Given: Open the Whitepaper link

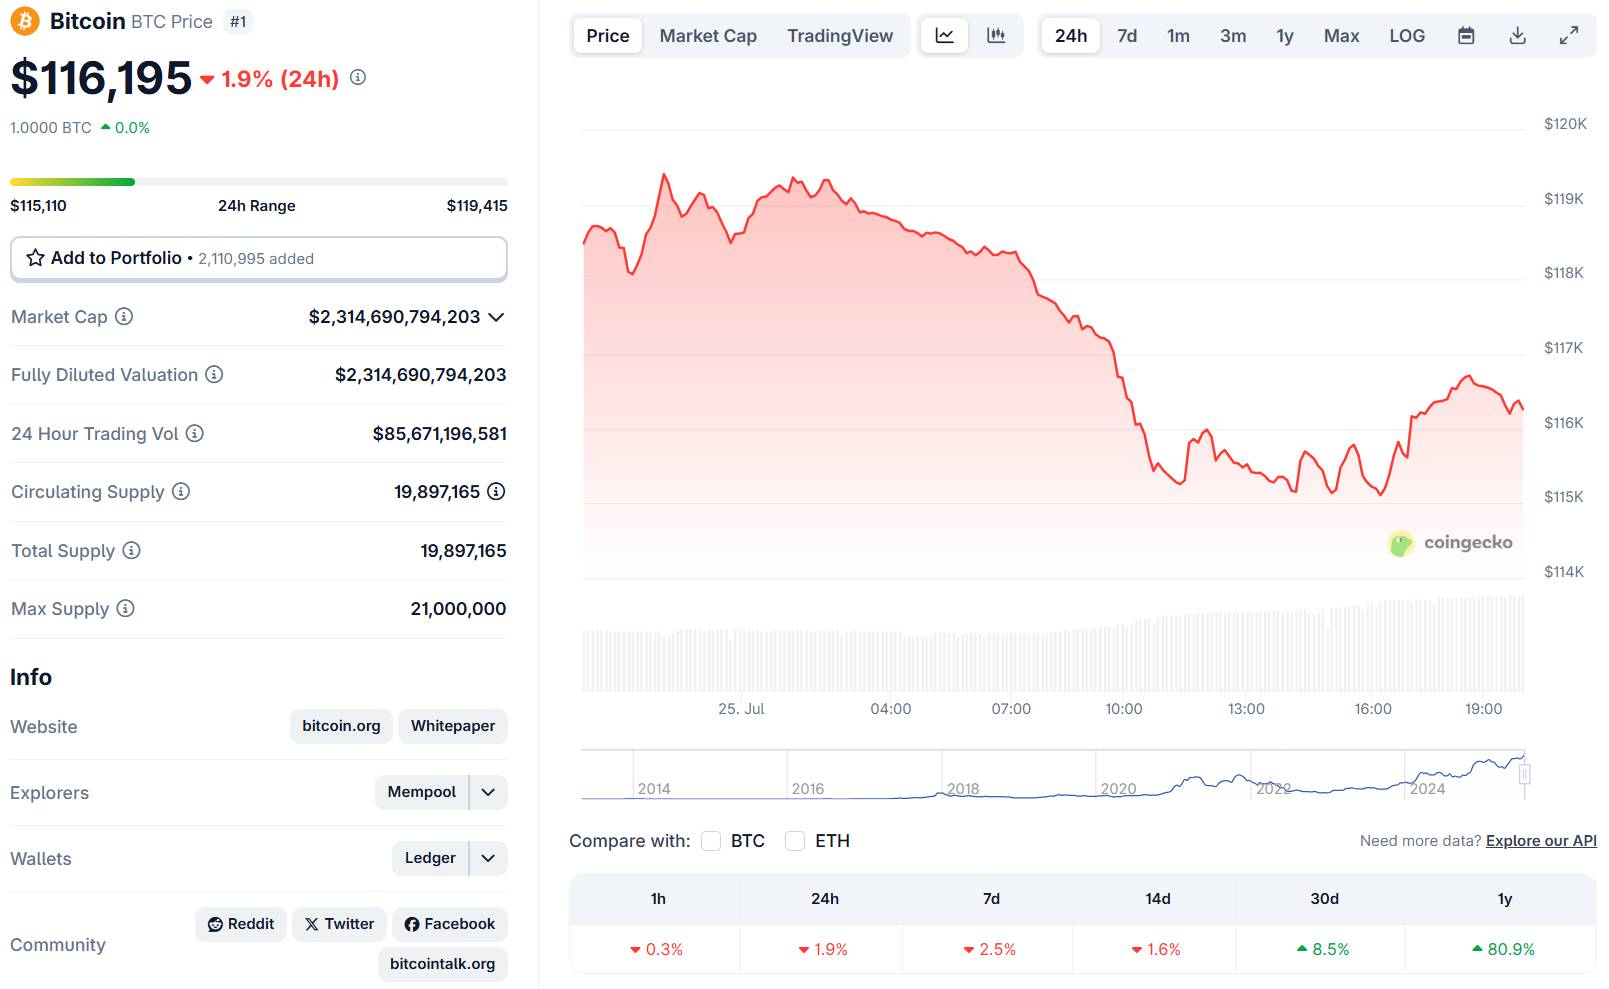Looking at the screenshot, I should pyautogui.click(x=453, y=726).
